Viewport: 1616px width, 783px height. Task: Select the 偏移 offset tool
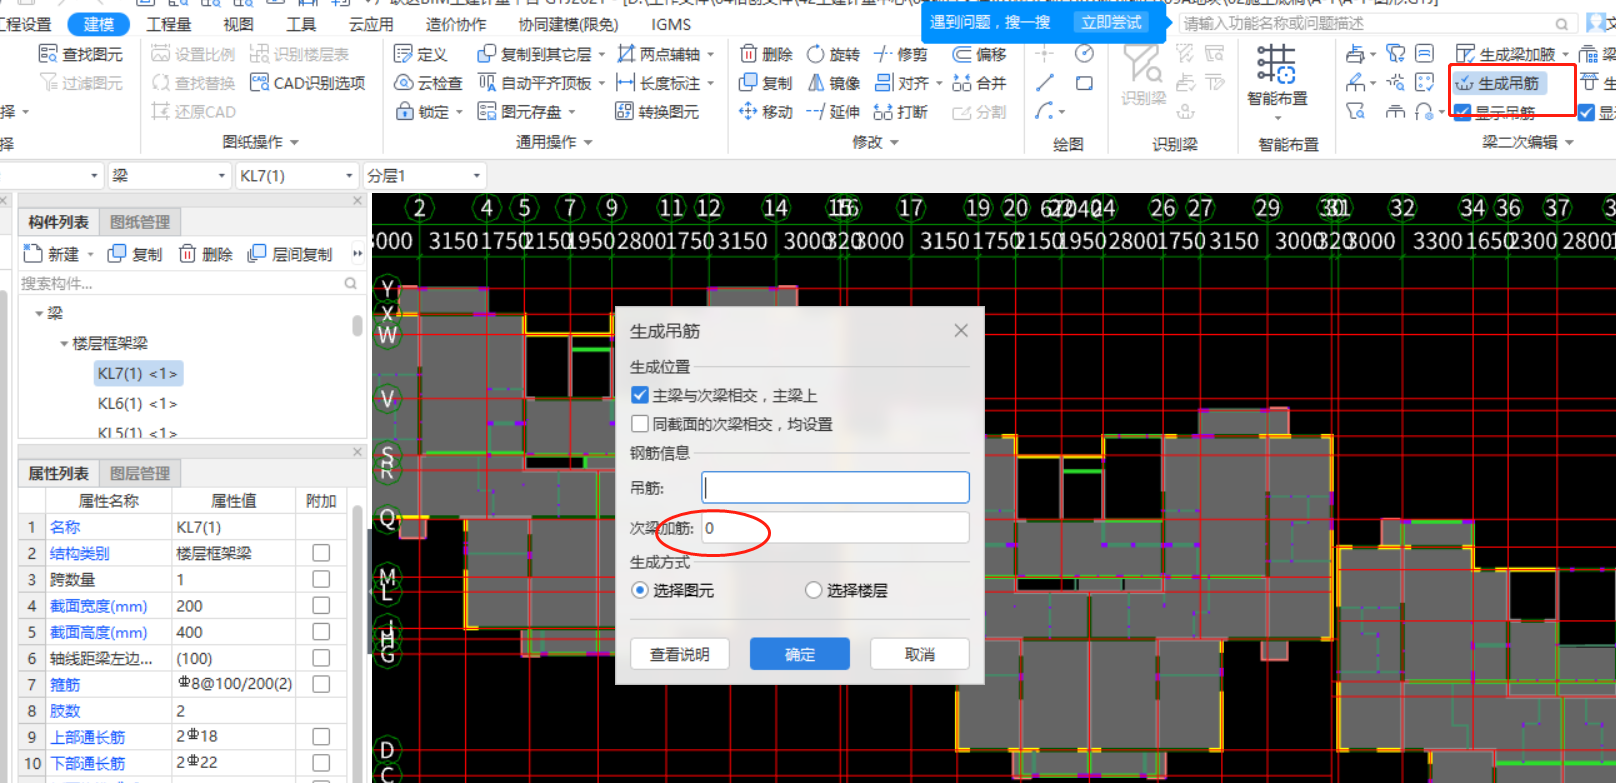[979, 54]
